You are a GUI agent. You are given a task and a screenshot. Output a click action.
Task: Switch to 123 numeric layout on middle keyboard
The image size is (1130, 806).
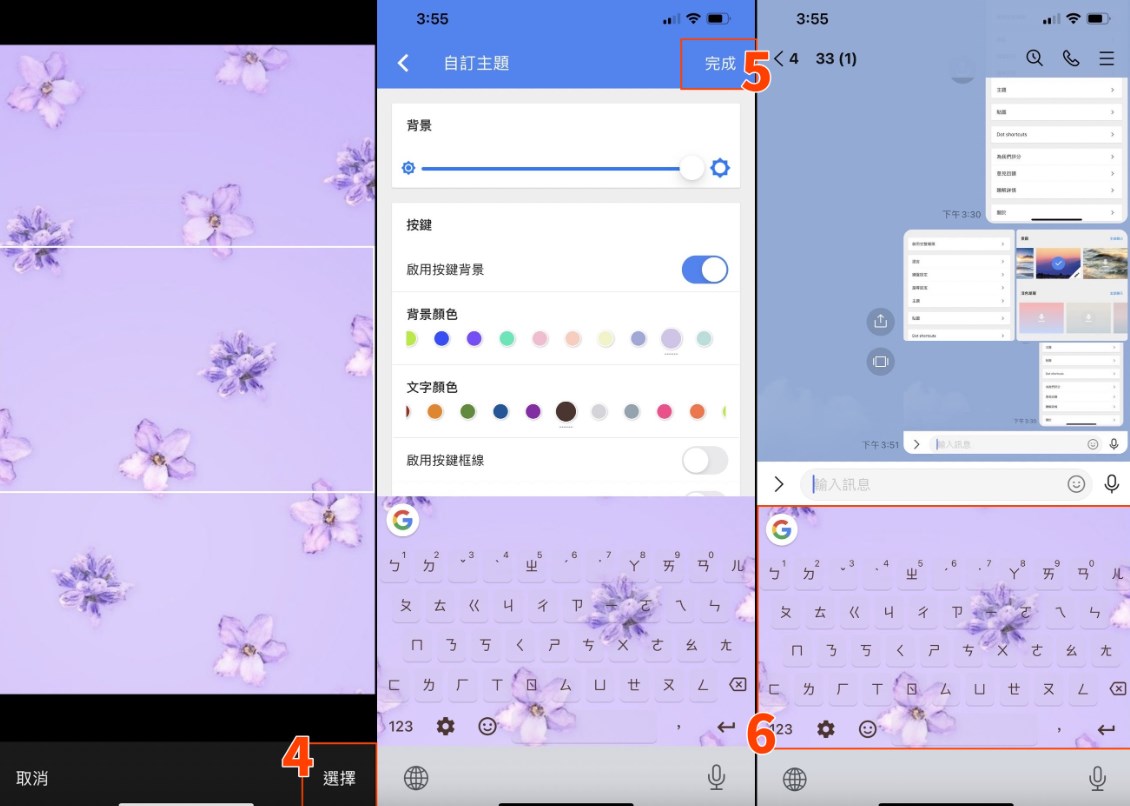(x=401, y=726)
